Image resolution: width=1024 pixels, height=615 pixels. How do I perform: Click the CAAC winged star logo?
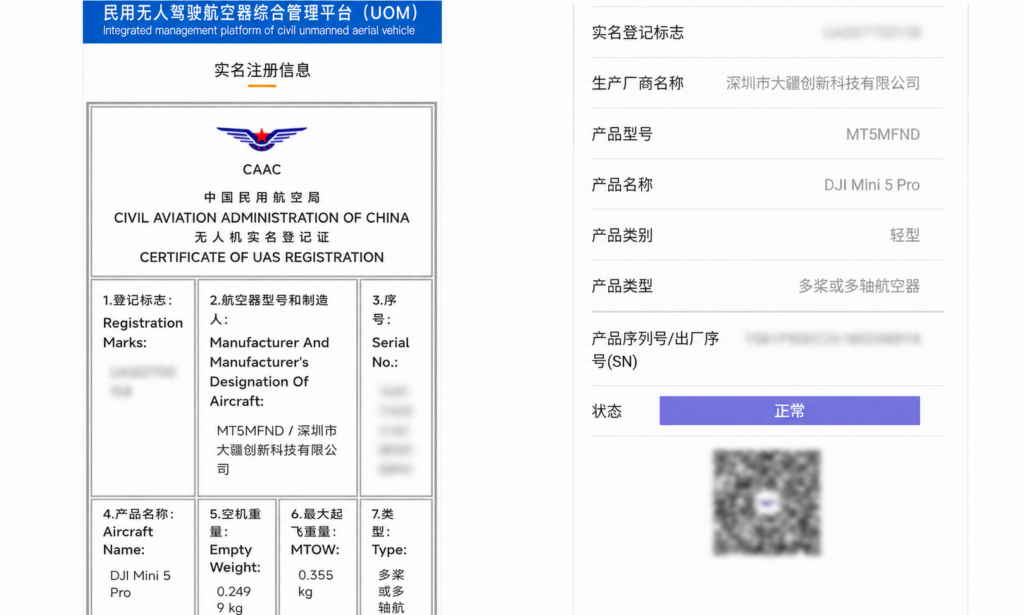pos(261,138)
